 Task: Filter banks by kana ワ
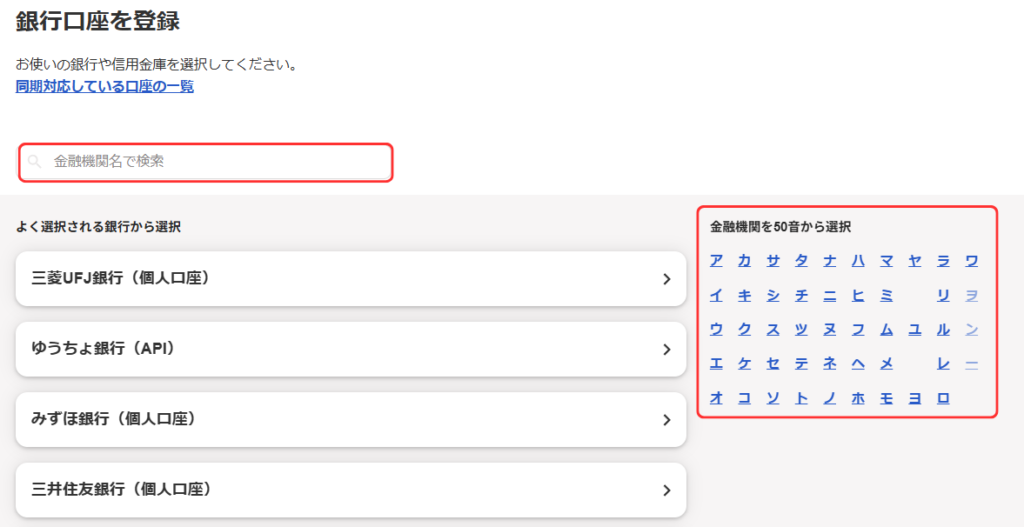[x=971, y=261]
